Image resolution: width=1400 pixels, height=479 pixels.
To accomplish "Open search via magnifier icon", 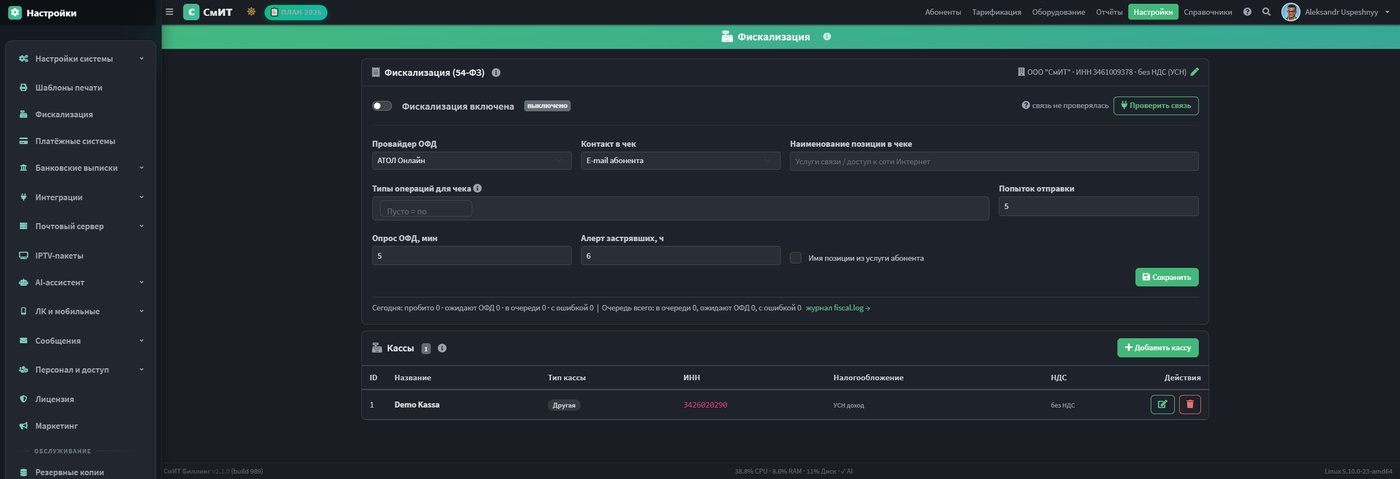I will [x=1266, y=12].
